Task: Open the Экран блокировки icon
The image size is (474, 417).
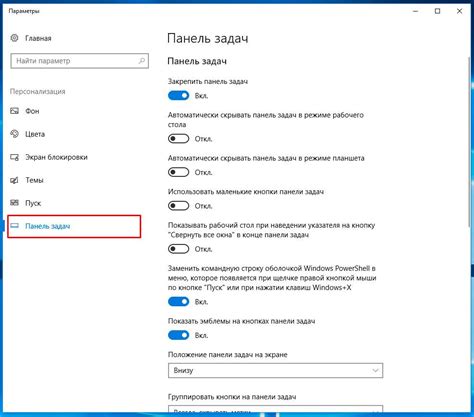Action: coord(14,157)
